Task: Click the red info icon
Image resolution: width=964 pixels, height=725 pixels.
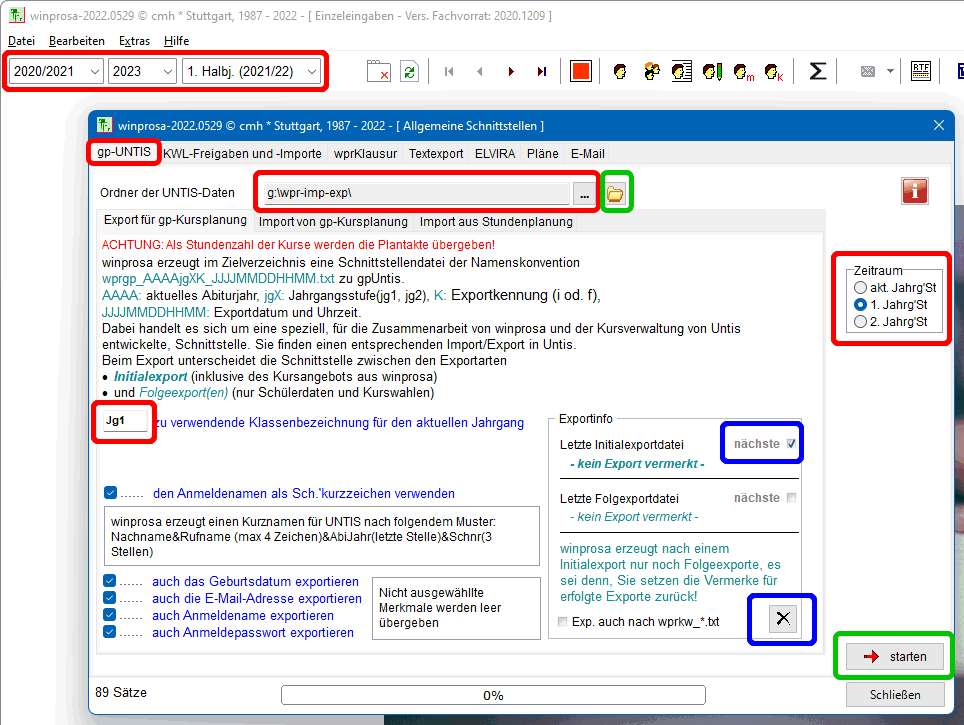Action: [x=915, y=191]
